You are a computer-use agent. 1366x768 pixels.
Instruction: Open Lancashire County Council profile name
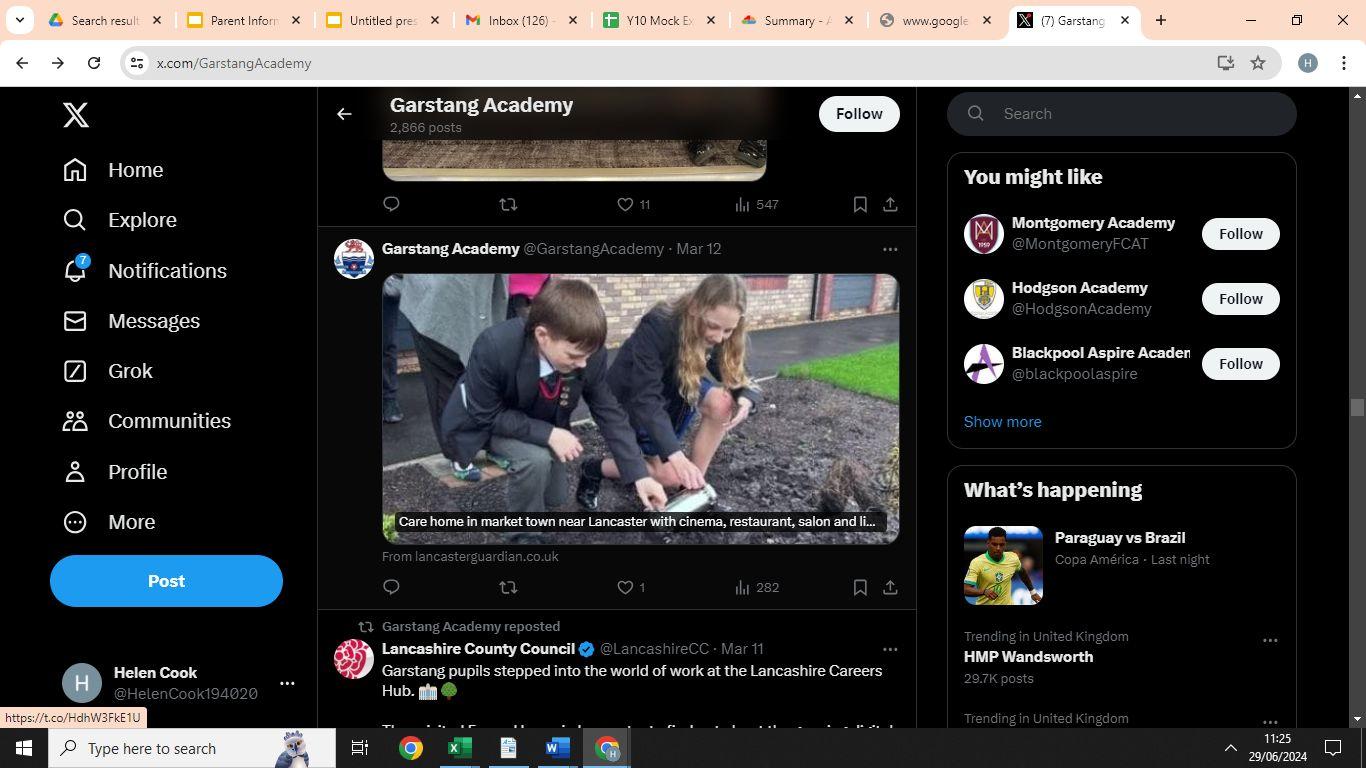coord(478,649)
